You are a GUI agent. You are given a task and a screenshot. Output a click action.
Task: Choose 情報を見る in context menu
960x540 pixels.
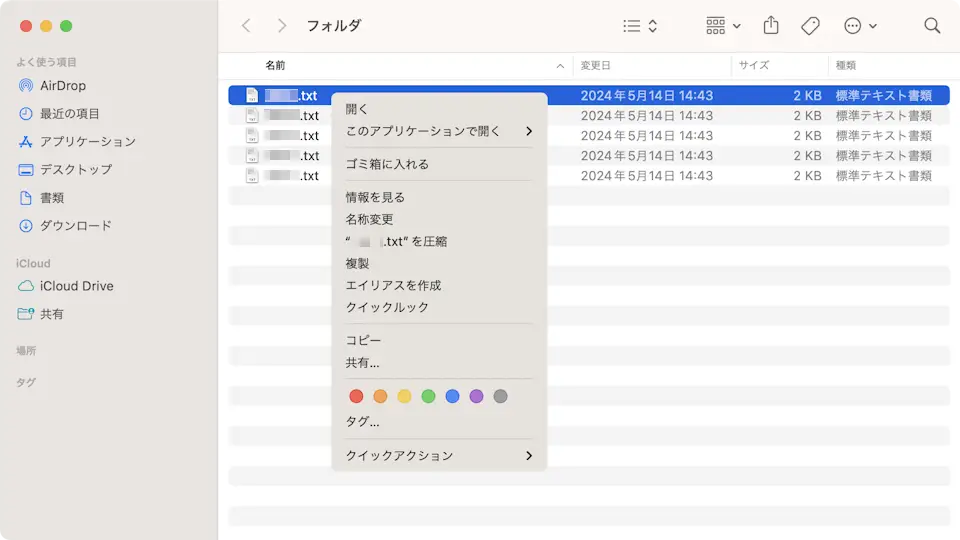(375, 197)
